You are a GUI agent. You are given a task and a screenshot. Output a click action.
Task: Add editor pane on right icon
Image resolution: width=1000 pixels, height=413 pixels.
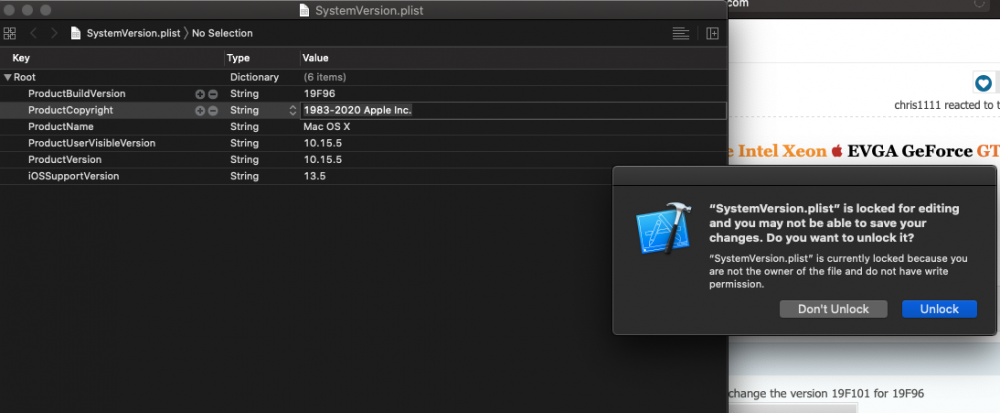[712, 33]
